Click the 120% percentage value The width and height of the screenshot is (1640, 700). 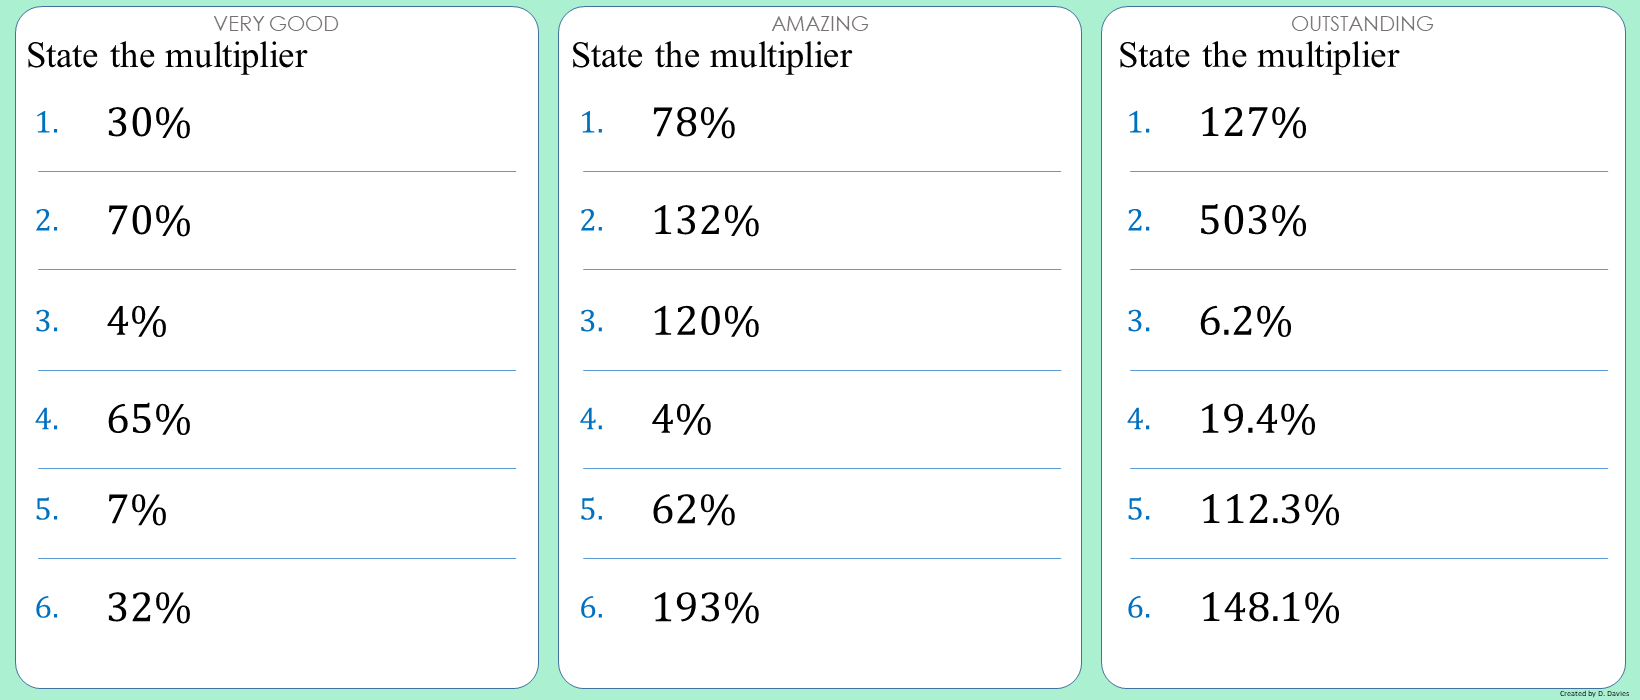(706, 322)
